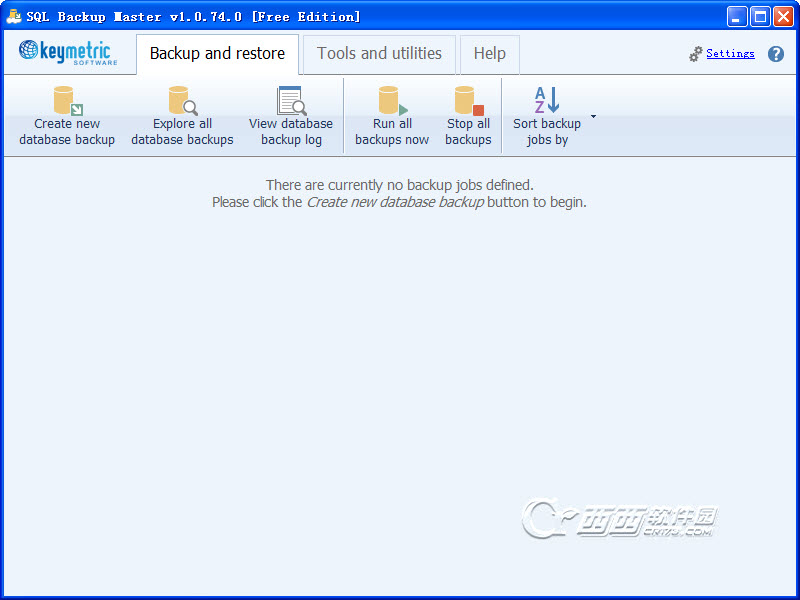Screen dimensions: 800x600
Task: Minimize the SQL Backup Master window
Action: tap(736, 17)
